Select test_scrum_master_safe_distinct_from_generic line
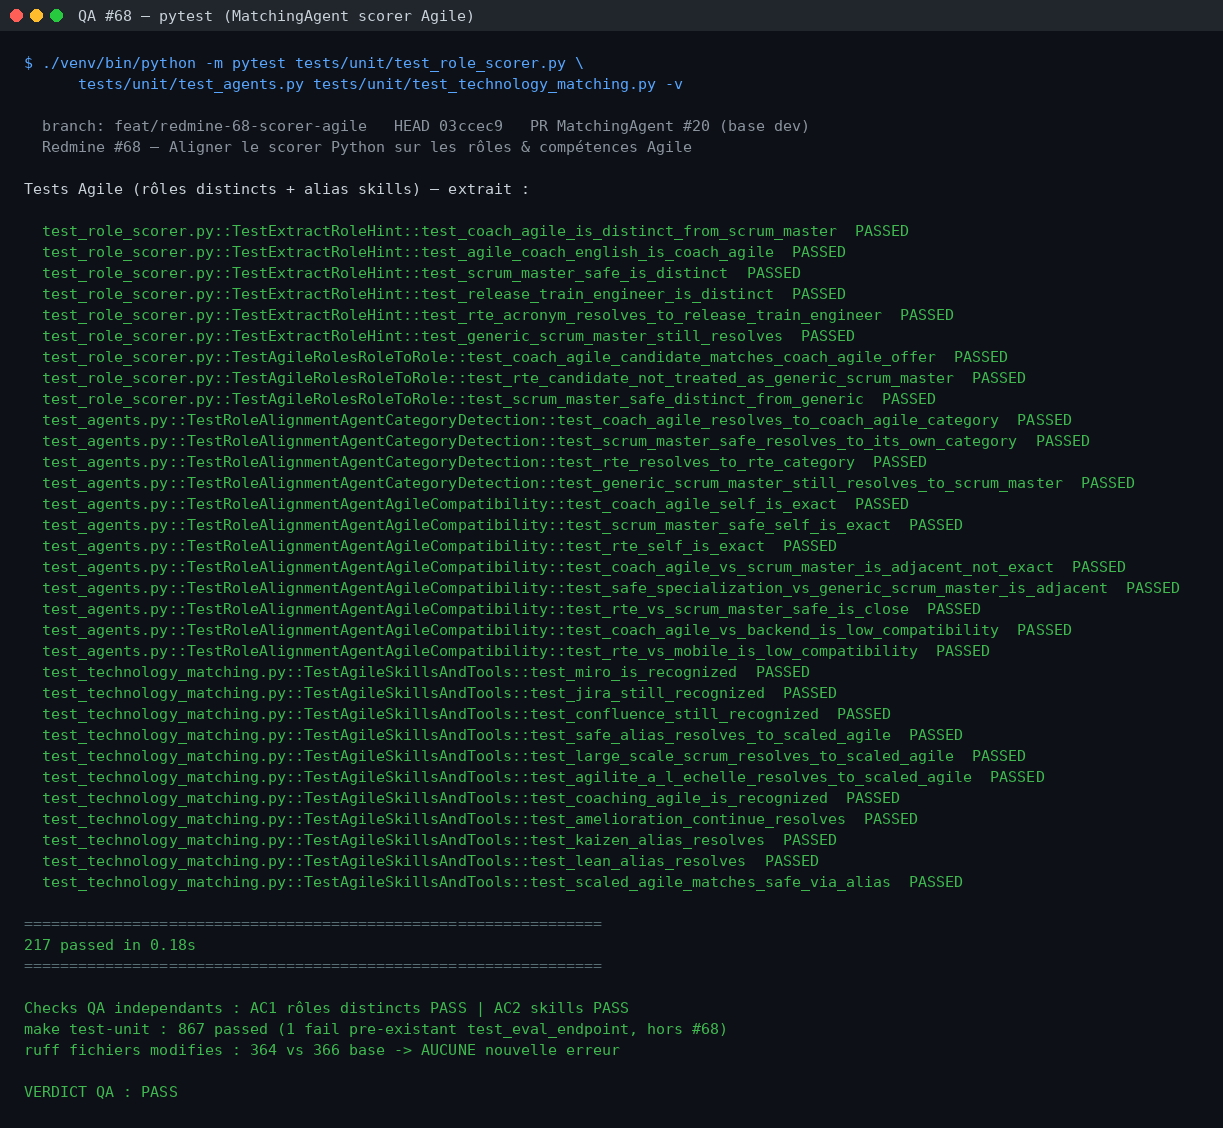Image resolution: width=1223 pixels, height=1128 pixels. click(x=489, y=399)
